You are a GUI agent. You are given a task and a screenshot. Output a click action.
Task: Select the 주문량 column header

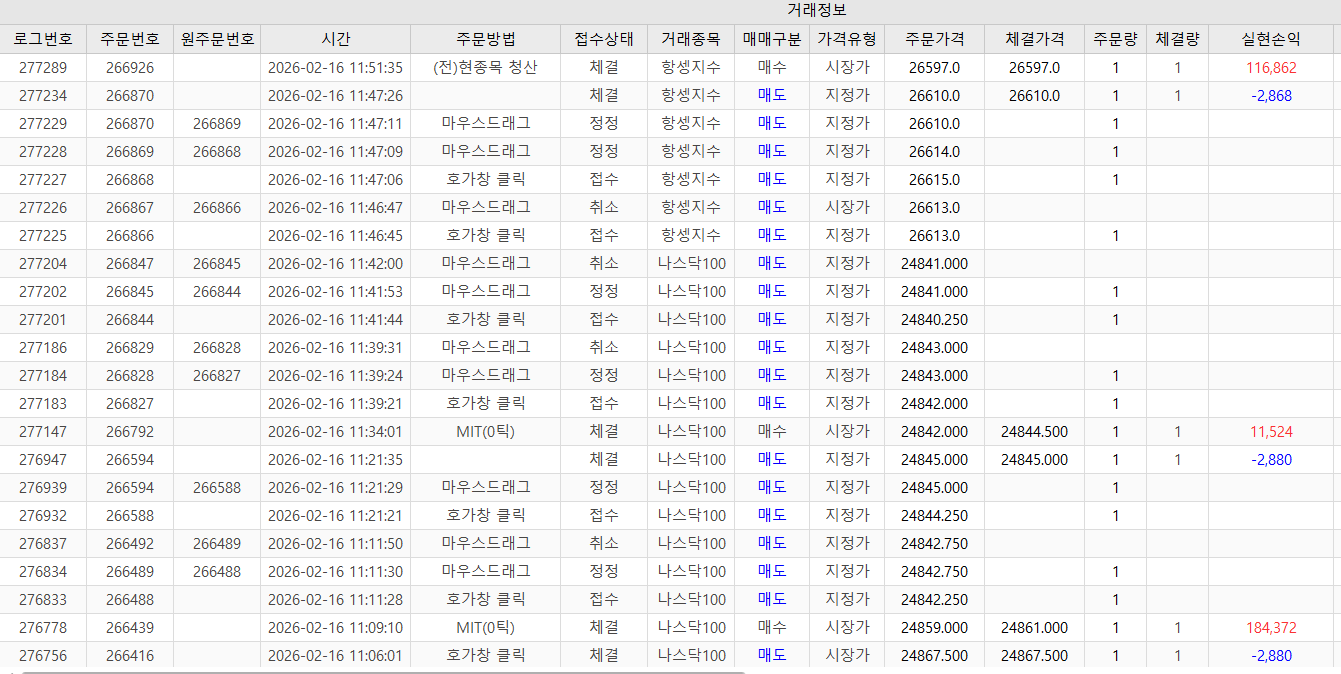(1116, 39)
